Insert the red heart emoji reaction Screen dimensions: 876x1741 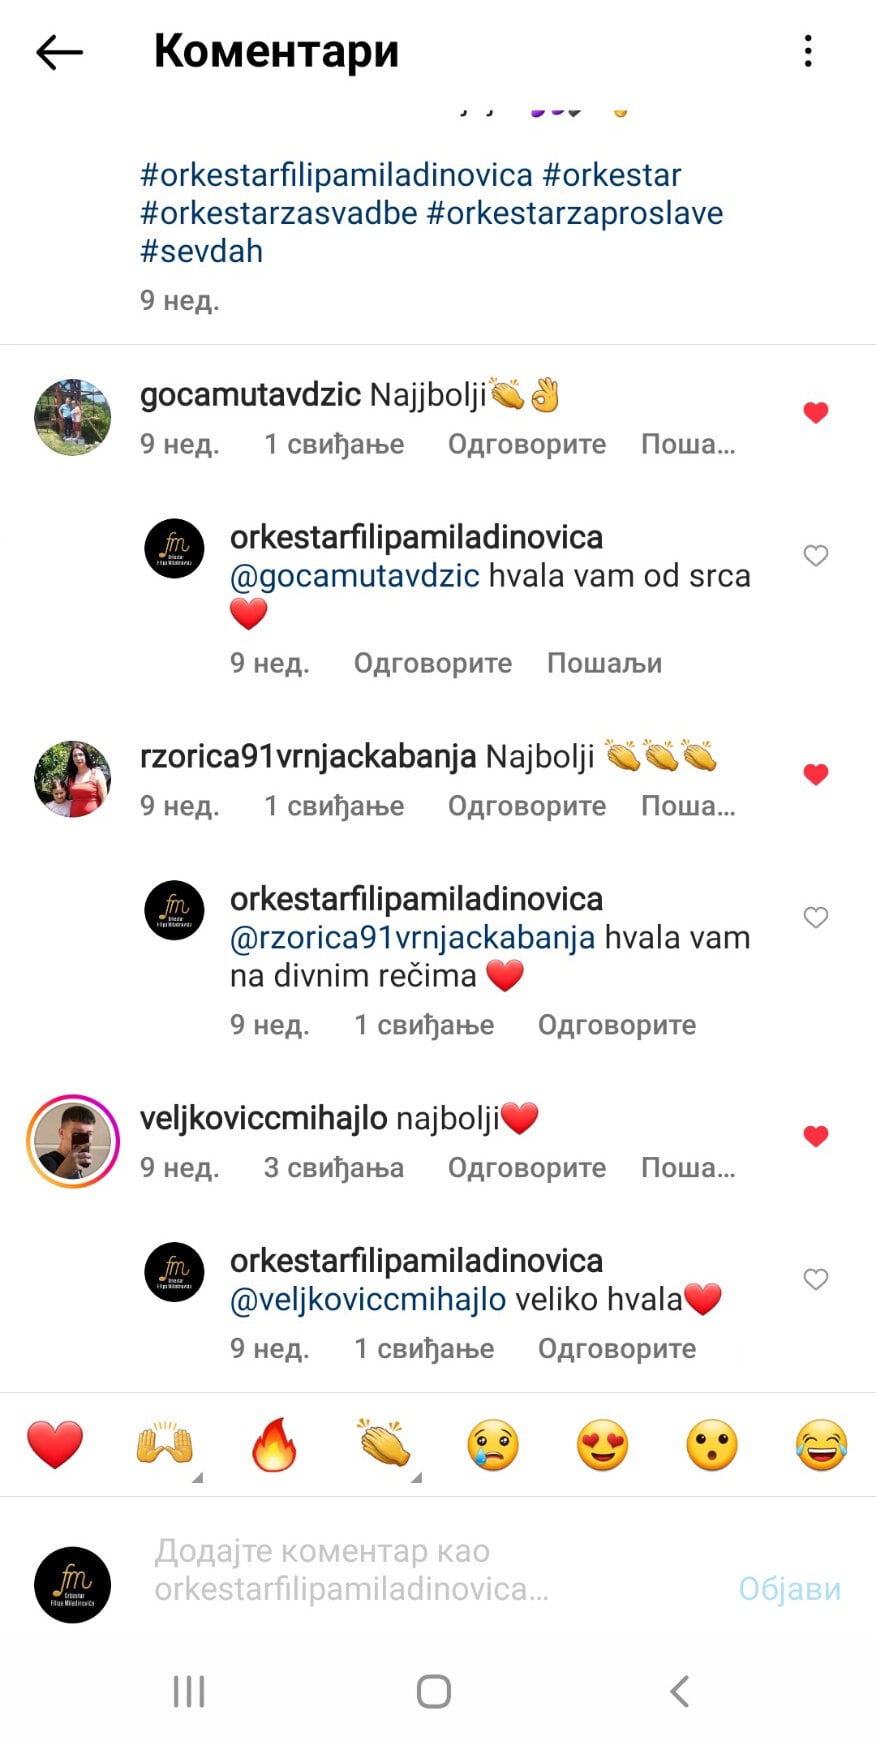(55, 1445)
